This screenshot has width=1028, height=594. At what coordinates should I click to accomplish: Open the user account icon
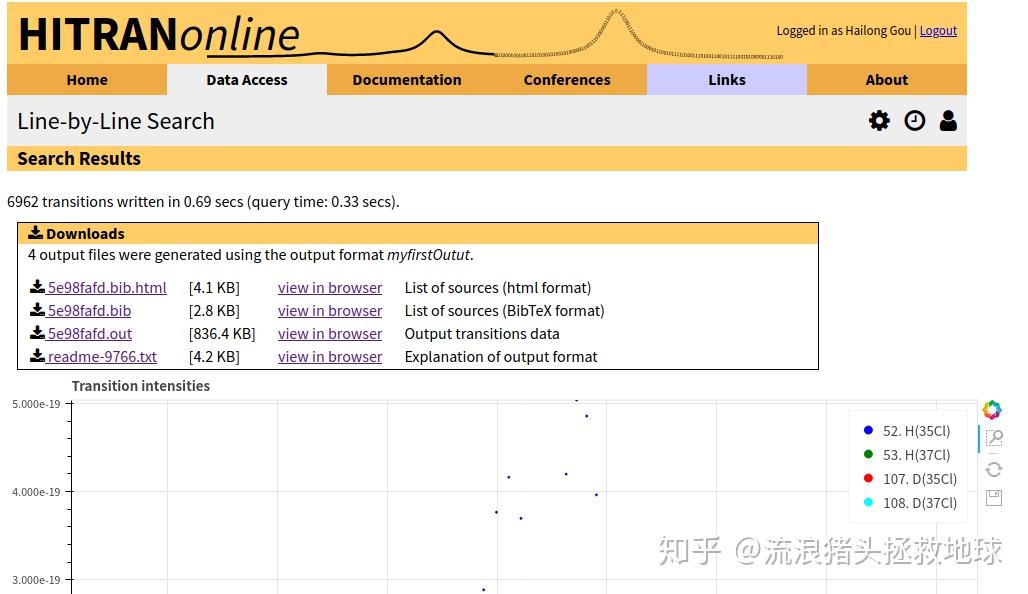(x=947, y=120)
